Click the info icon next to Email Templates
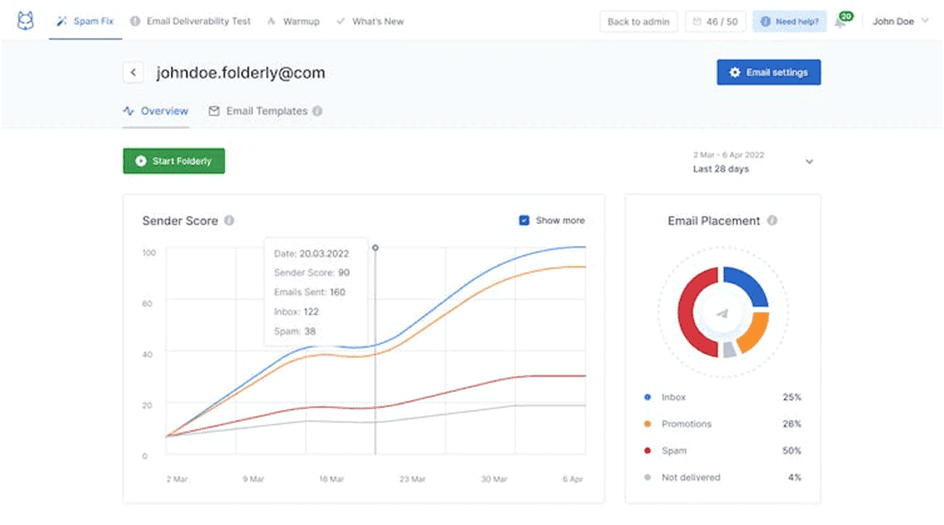 pos(317,111)
